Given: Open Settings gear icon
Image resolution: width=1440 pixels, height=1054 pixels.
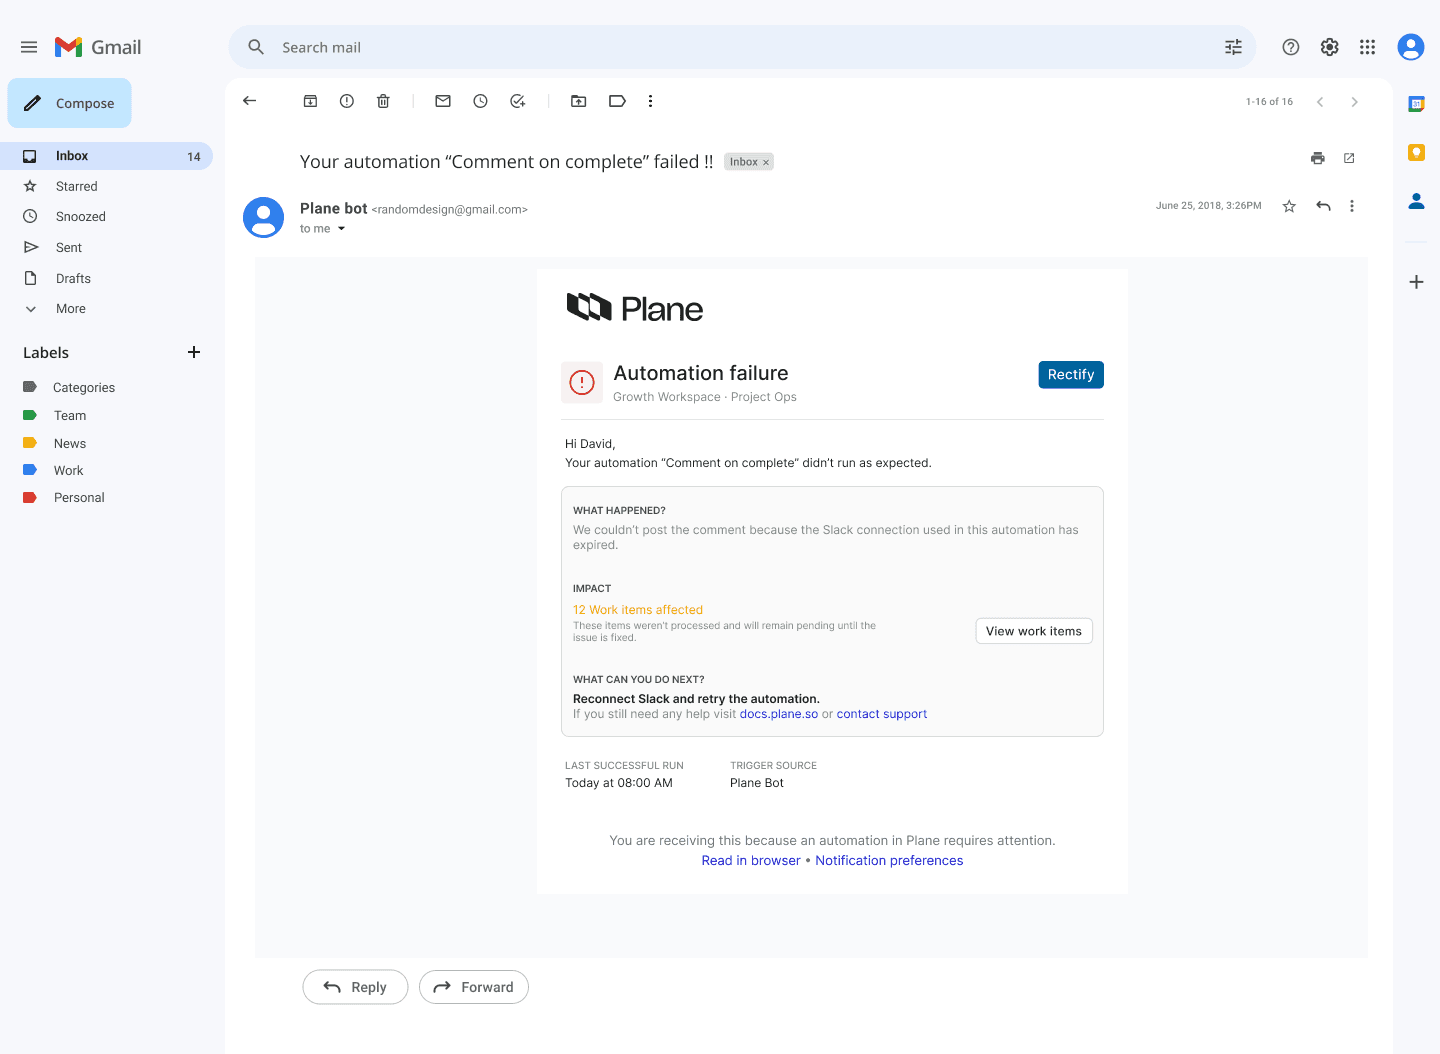Looking at the screenshot, I should click(x=1329, y=47).
